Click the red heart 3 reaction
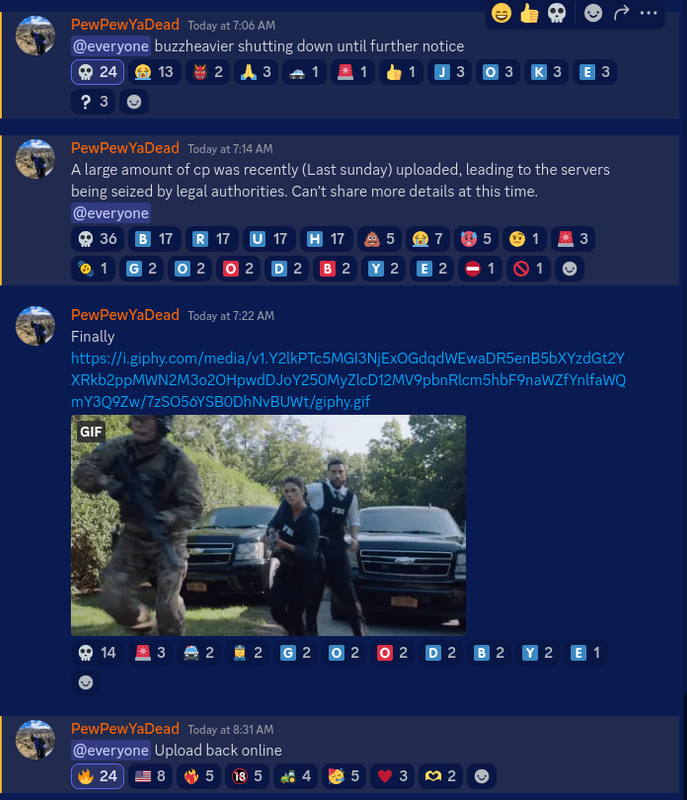Screen dimensions: 687x800 pyautogui.click(x=392, y=776)
